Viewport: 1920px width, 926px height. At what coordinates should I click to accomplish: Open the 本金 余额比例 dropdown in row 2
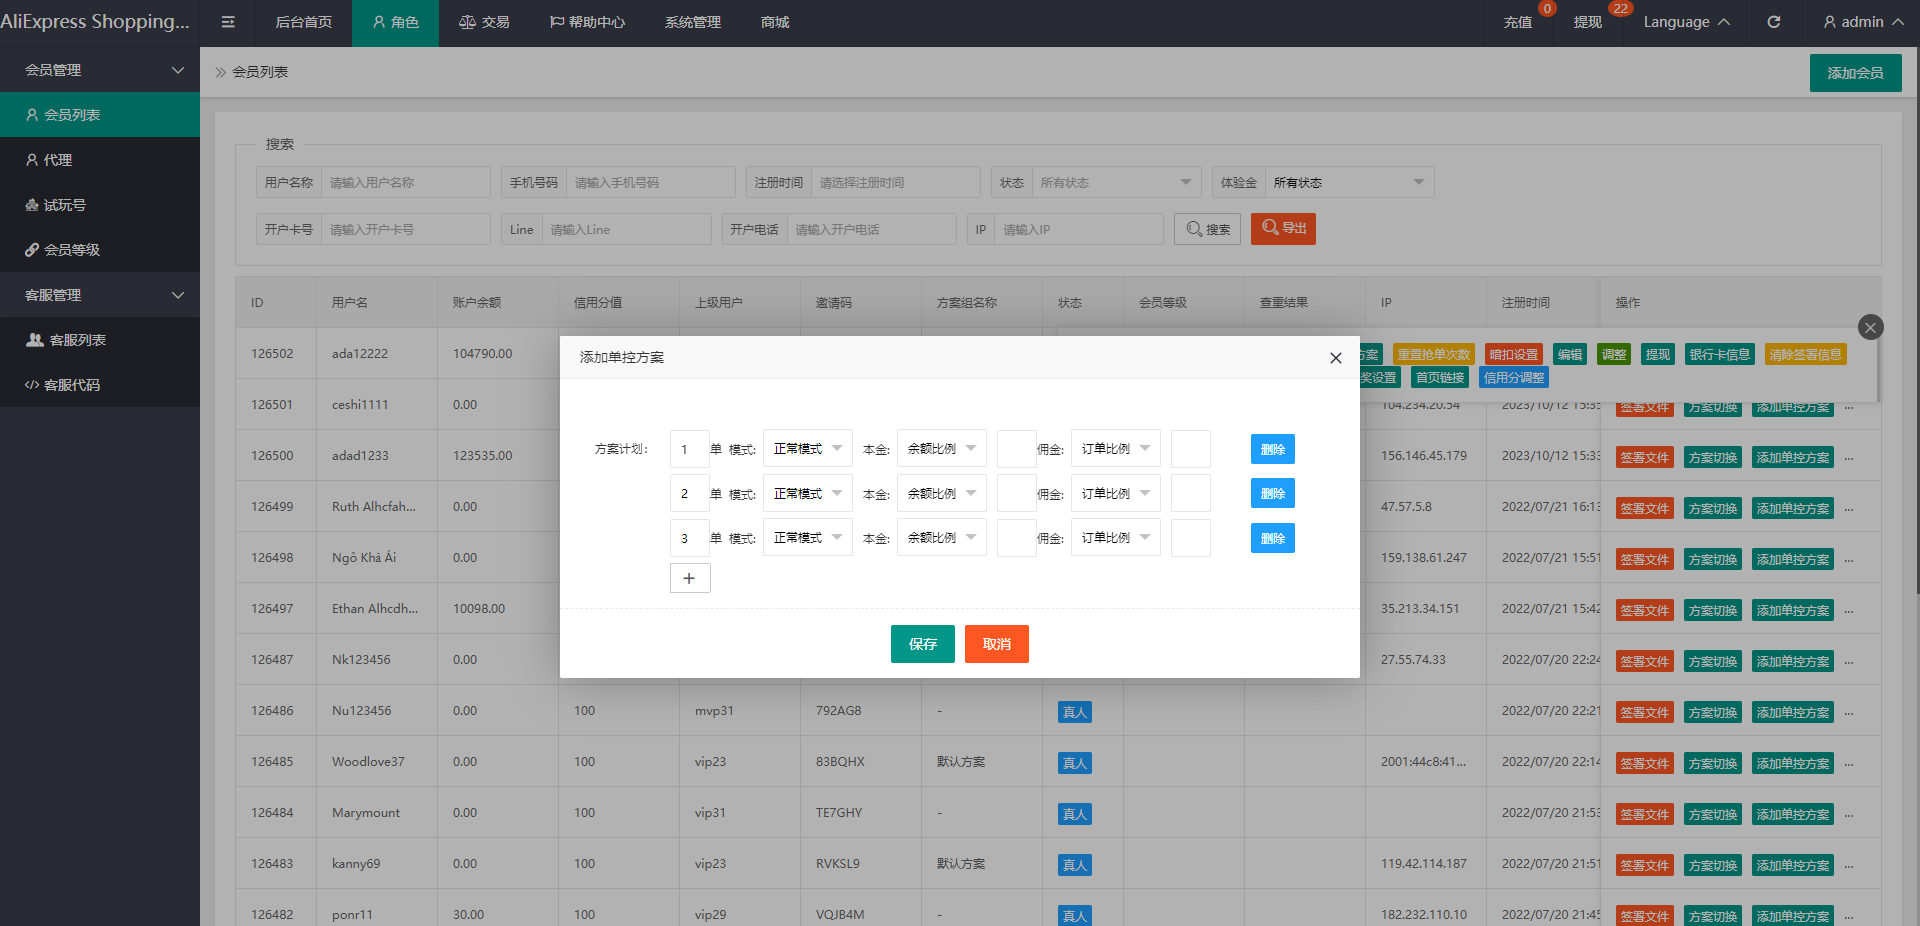point(941,494)
